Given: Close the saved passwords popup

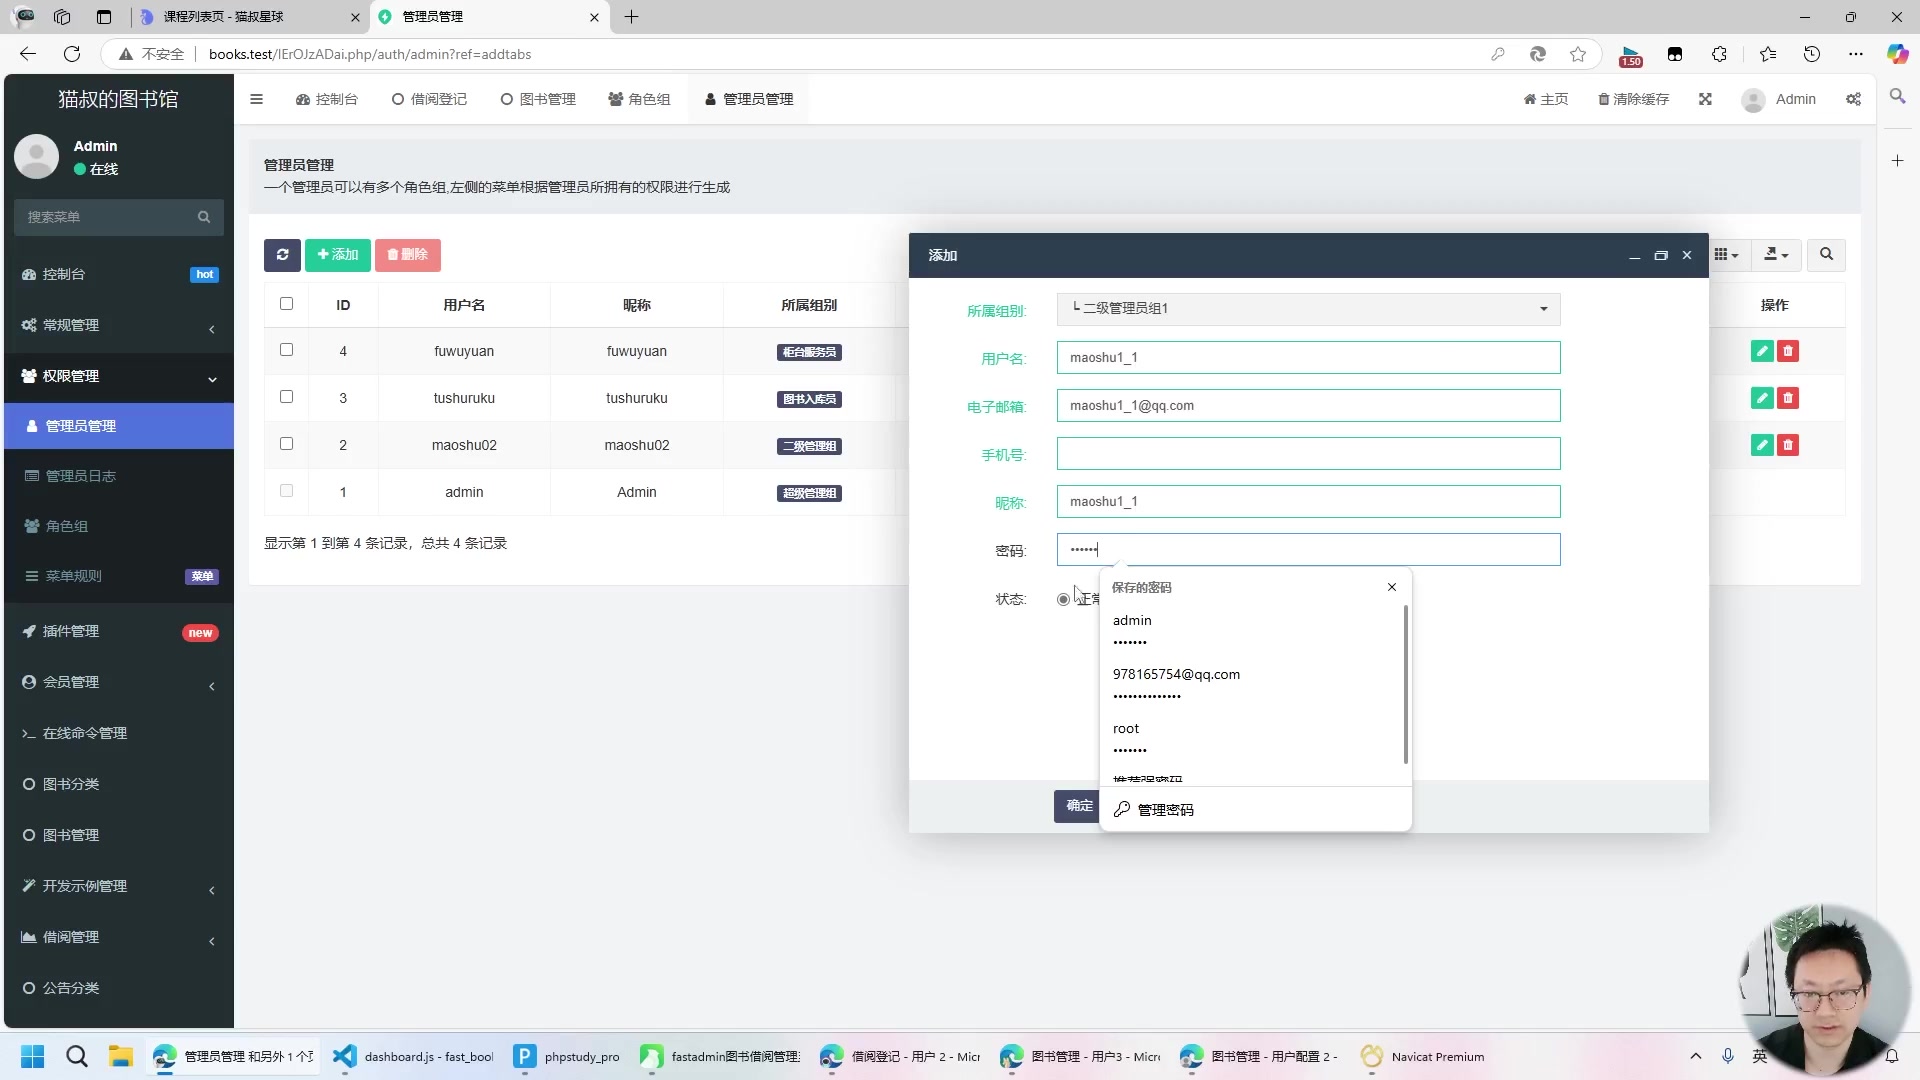Looking at the screenshot, I should point(1392,587).
